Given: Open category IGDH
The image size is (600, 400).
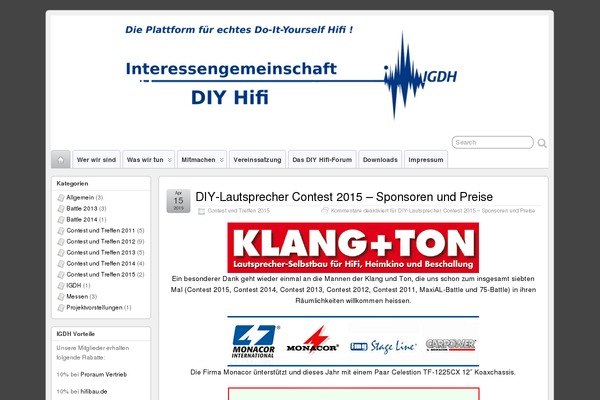Looking at the screenshot, I should click(74, 286).
